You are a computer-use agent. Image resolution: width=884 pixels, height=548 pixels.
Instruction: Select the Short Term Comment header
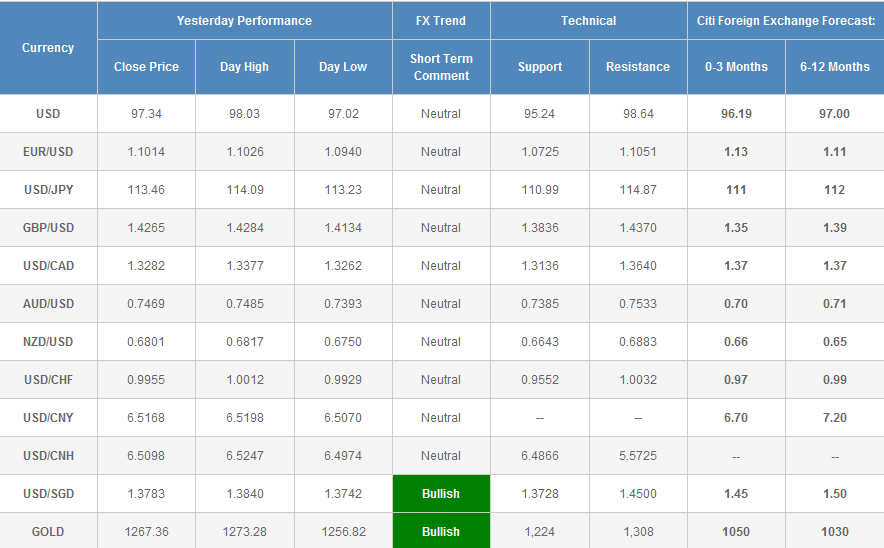click(x=441, y=67)
